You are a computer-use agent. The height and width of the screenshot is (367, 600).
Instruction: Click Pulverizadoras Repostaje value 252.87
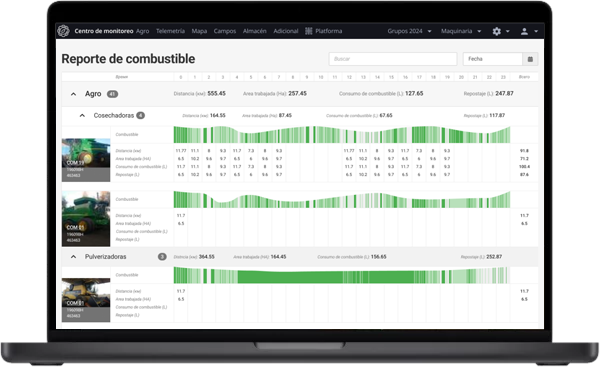[x=494, y=257]
